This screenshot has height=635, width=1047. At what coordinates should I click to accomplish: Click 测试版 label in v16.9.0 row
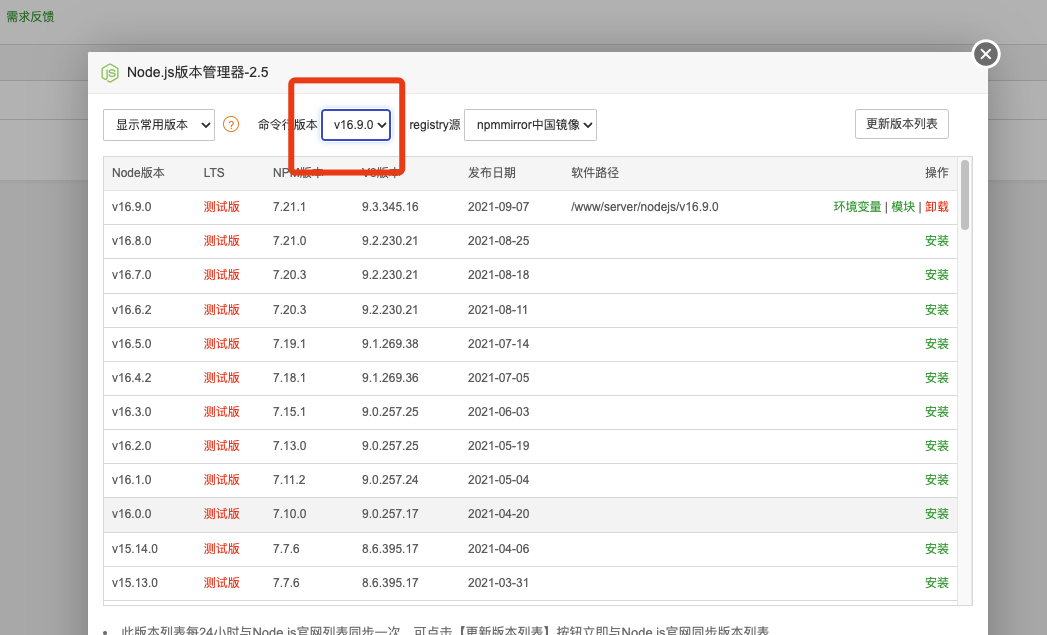222,207
